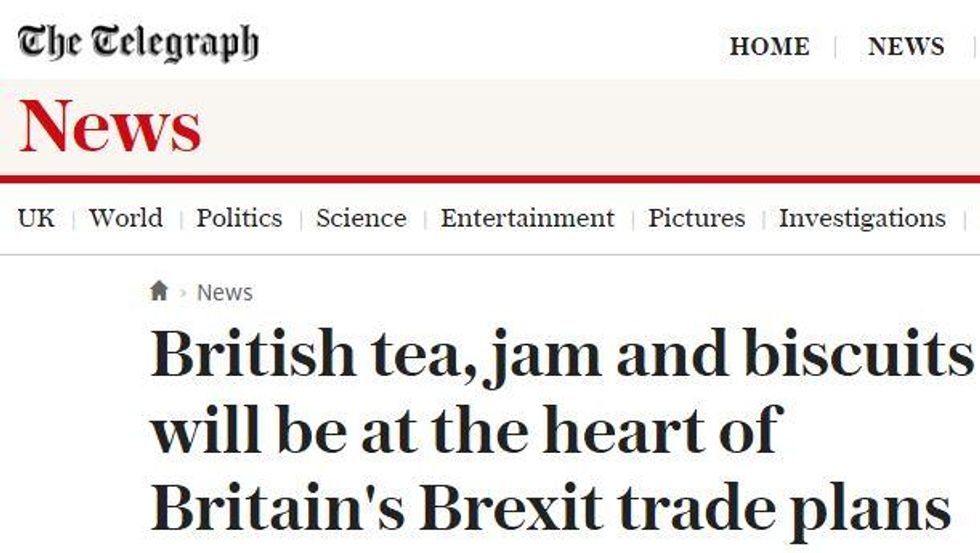980x553 pixels.
Task: Follow the News breadcrumb link
Action: (225, 292)
